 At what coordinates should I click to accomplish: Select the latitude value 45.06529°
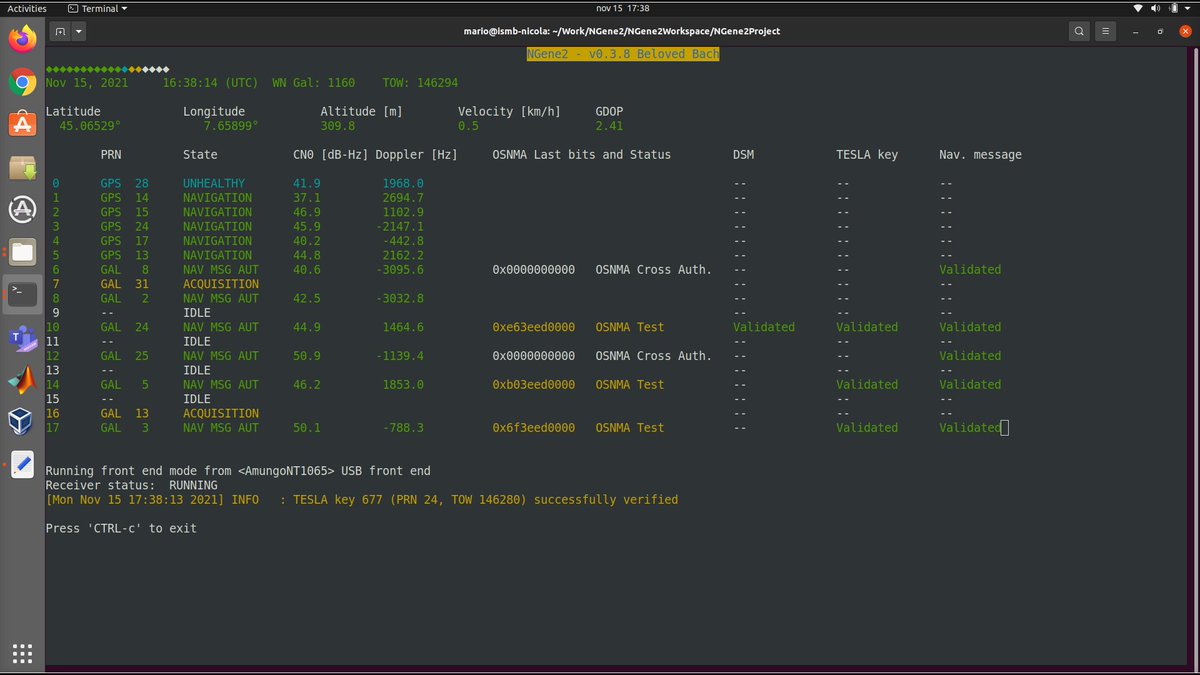pos(90,126)
